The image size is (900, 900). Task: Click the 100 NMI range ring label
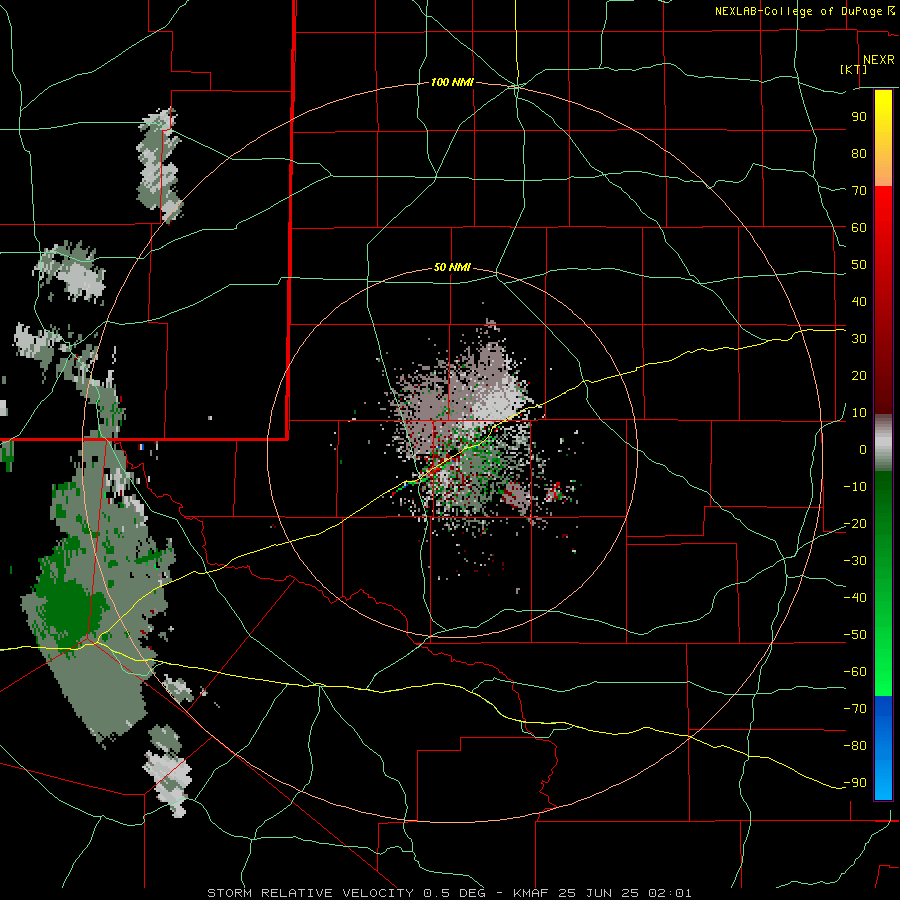click(452, 83)
